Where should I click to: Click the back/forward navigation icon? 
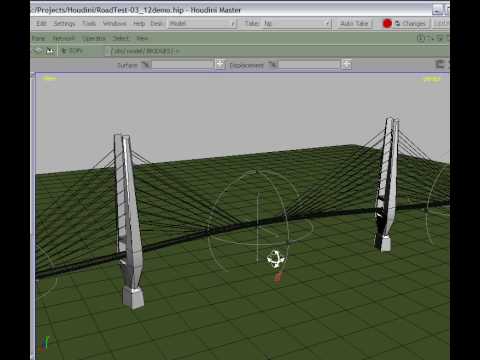click(x=37, y=51)
